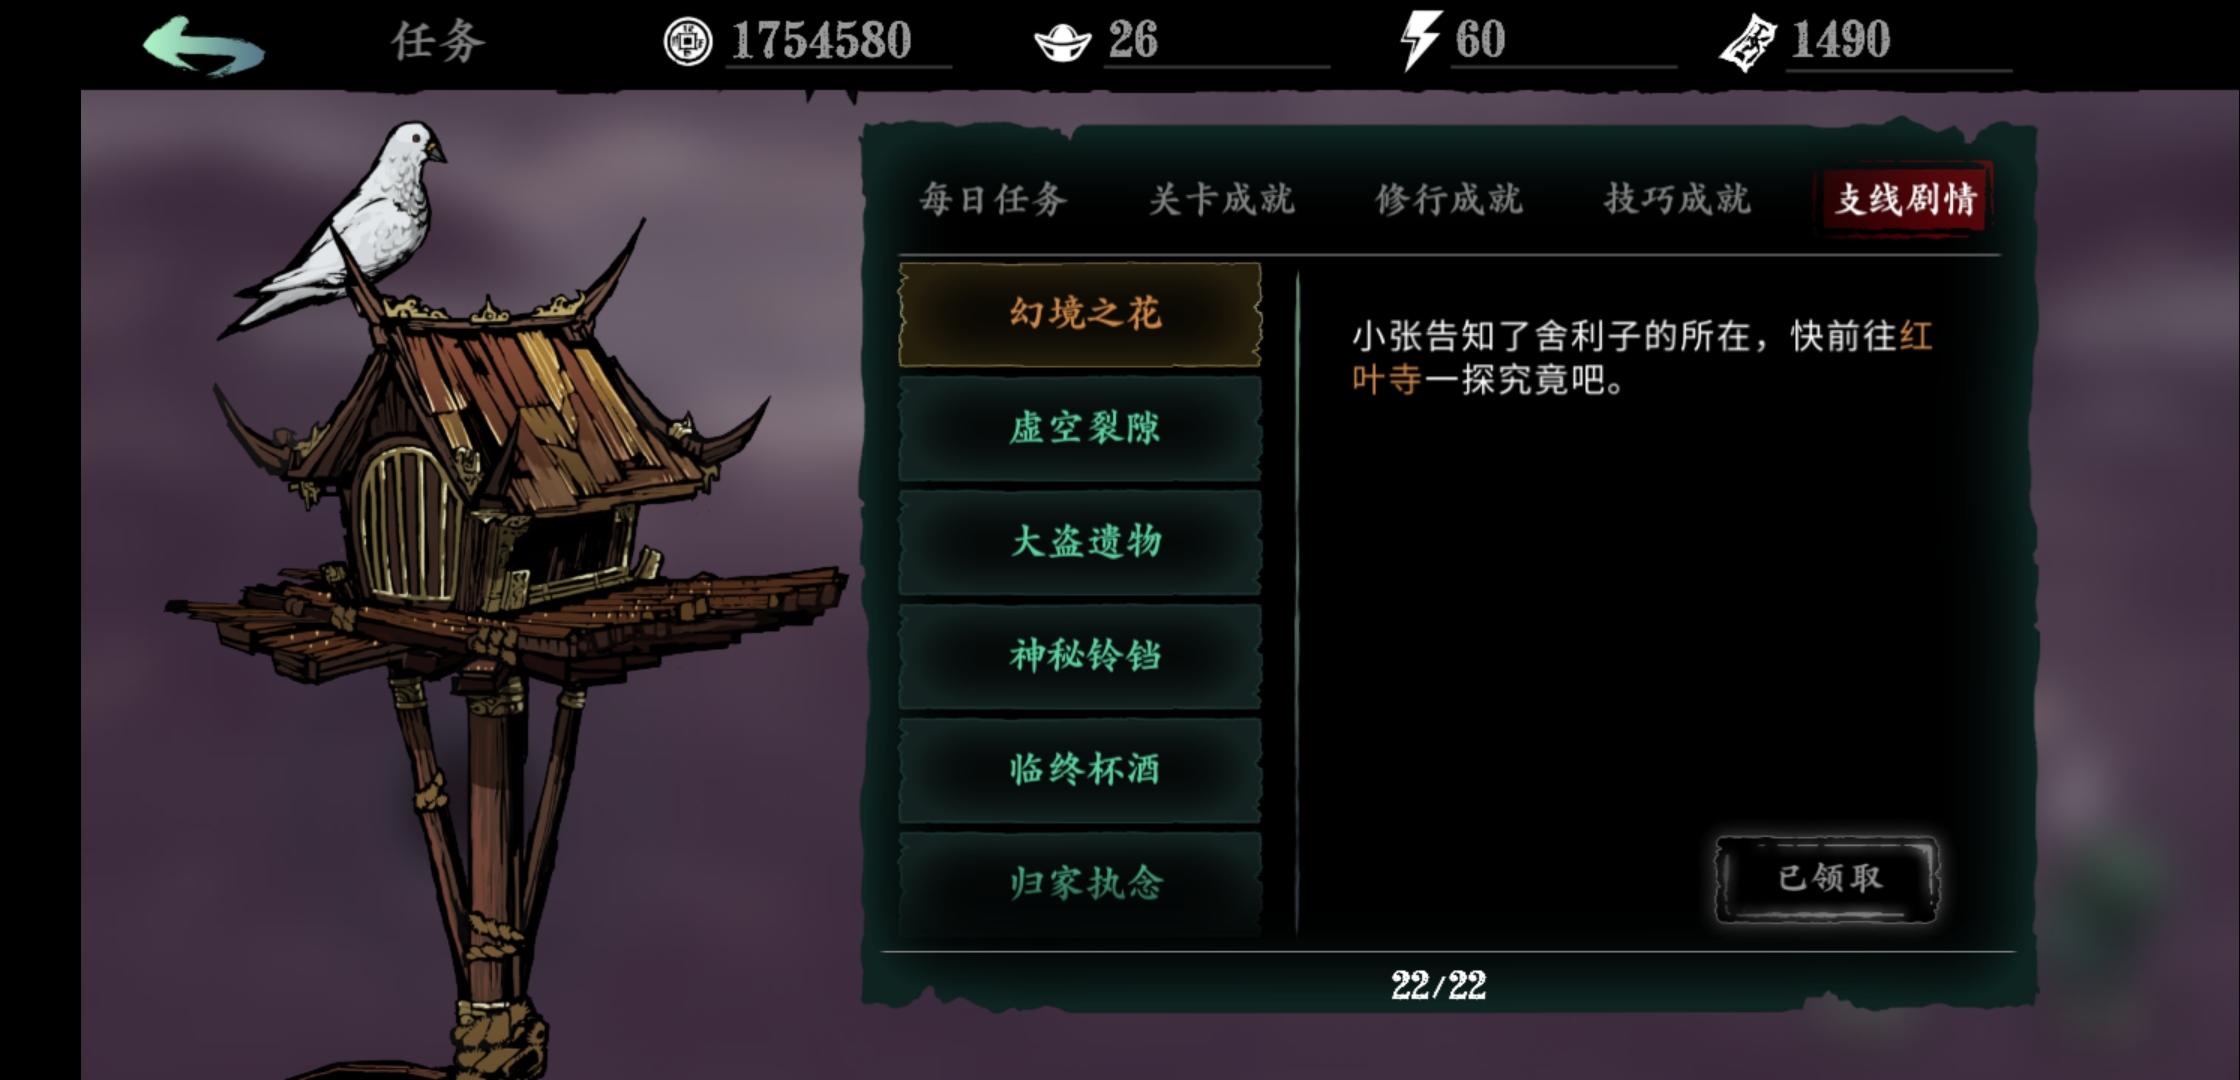Screen dimensions: 2240x1080
Task: Tap the highlighted 红叶寺 location link
Action: [x=1642, y=358]
